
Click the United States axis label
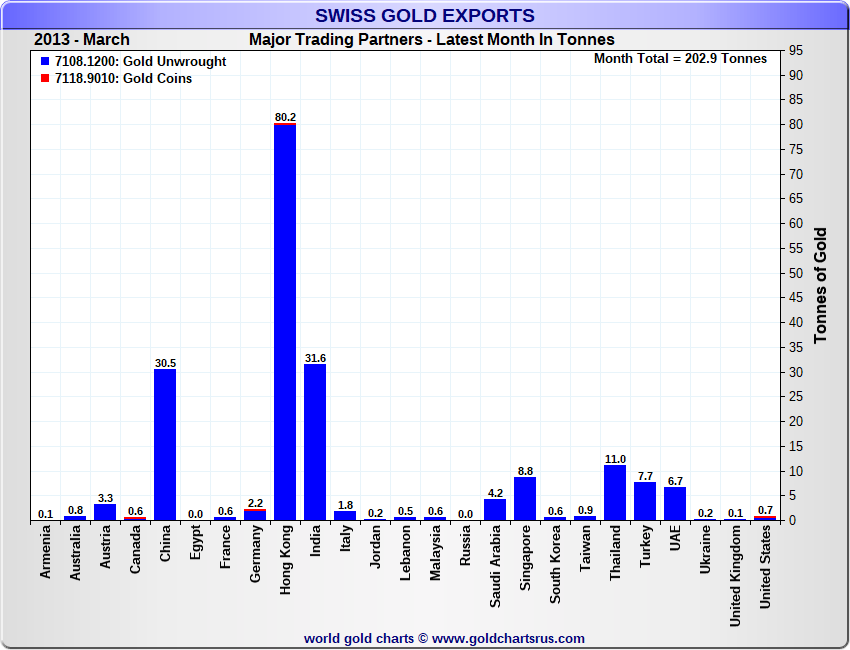765,567
